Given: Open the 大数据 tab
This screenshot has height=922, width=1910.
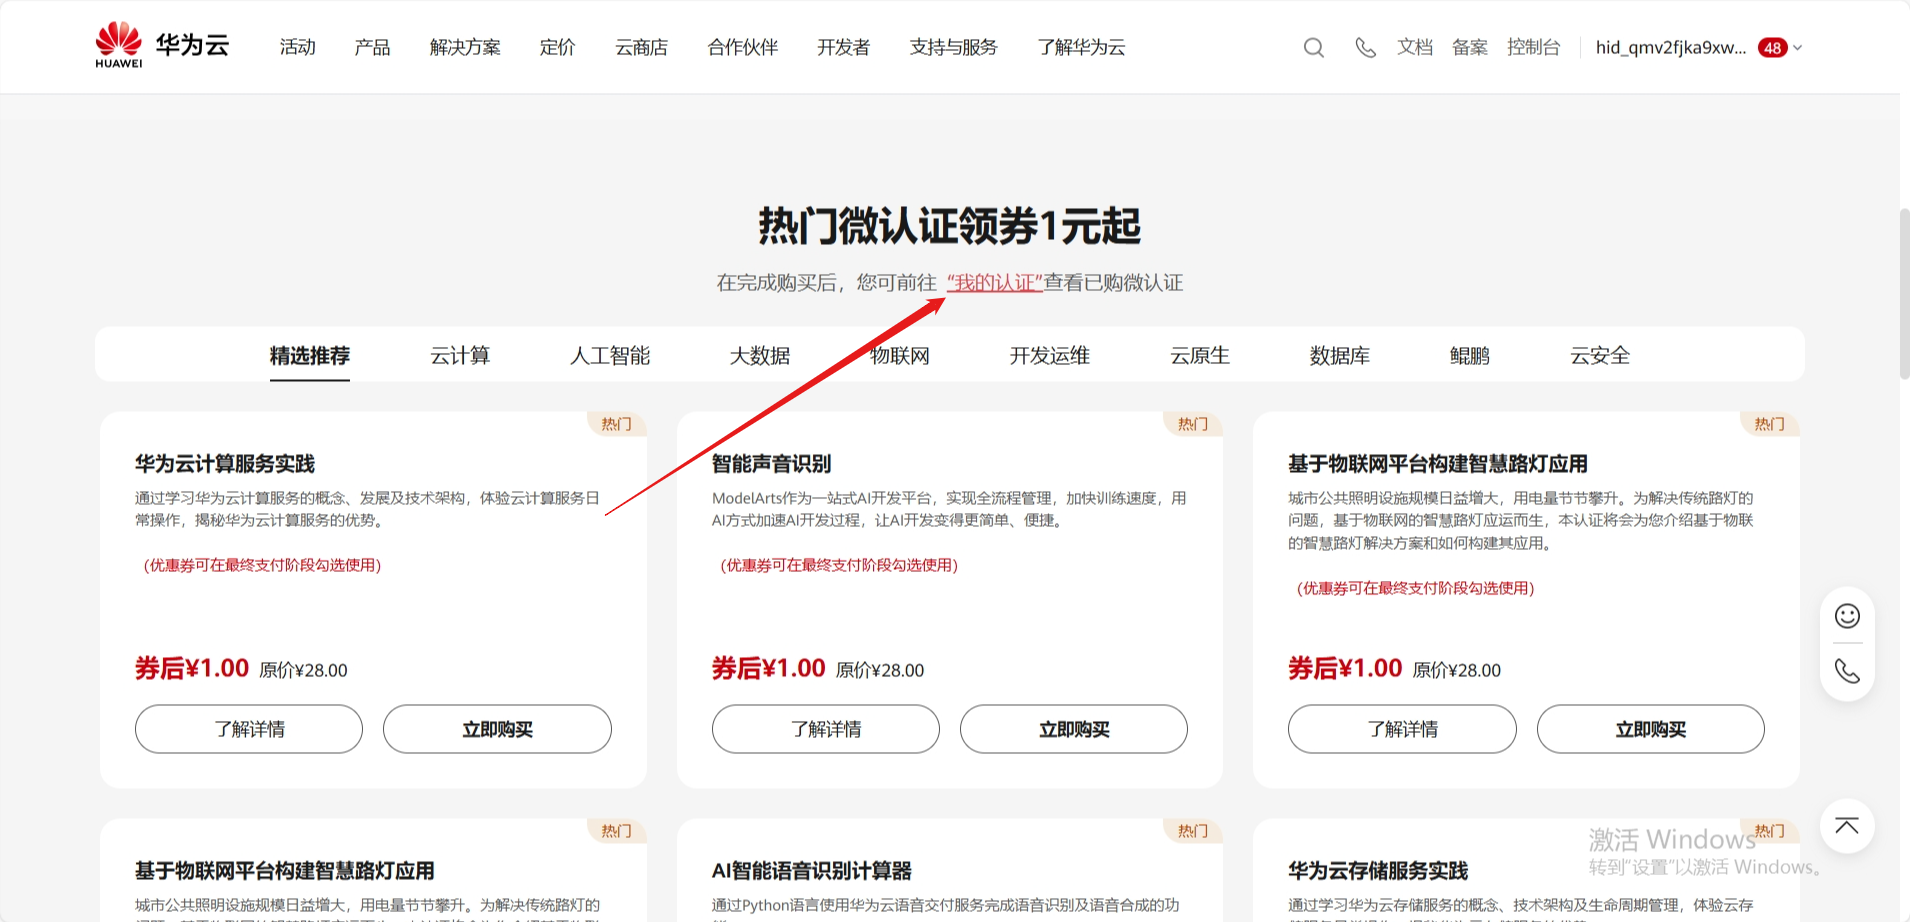Looking at the screenshot, I should (x=760, y=355).
